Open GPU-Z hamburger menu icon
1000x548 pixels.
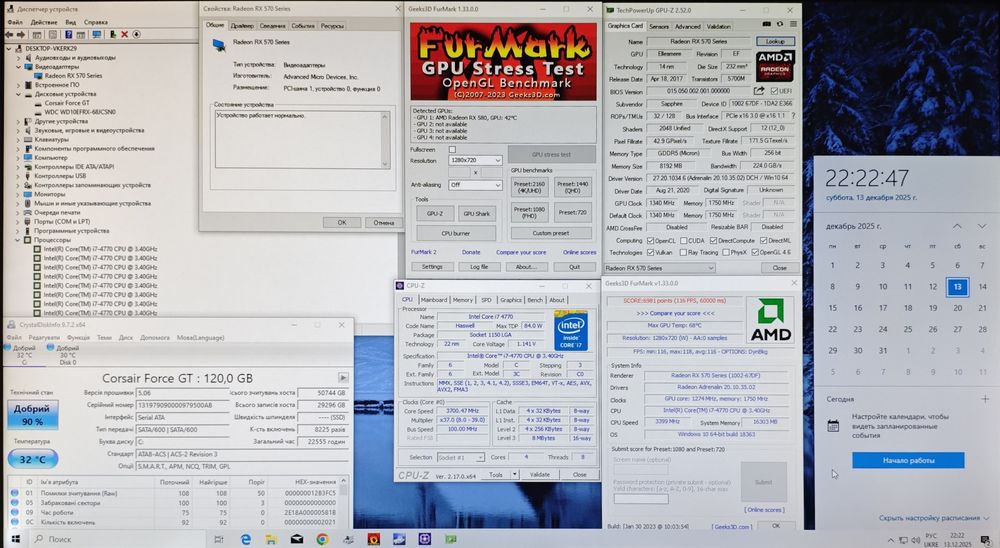[x=793, y=24]
